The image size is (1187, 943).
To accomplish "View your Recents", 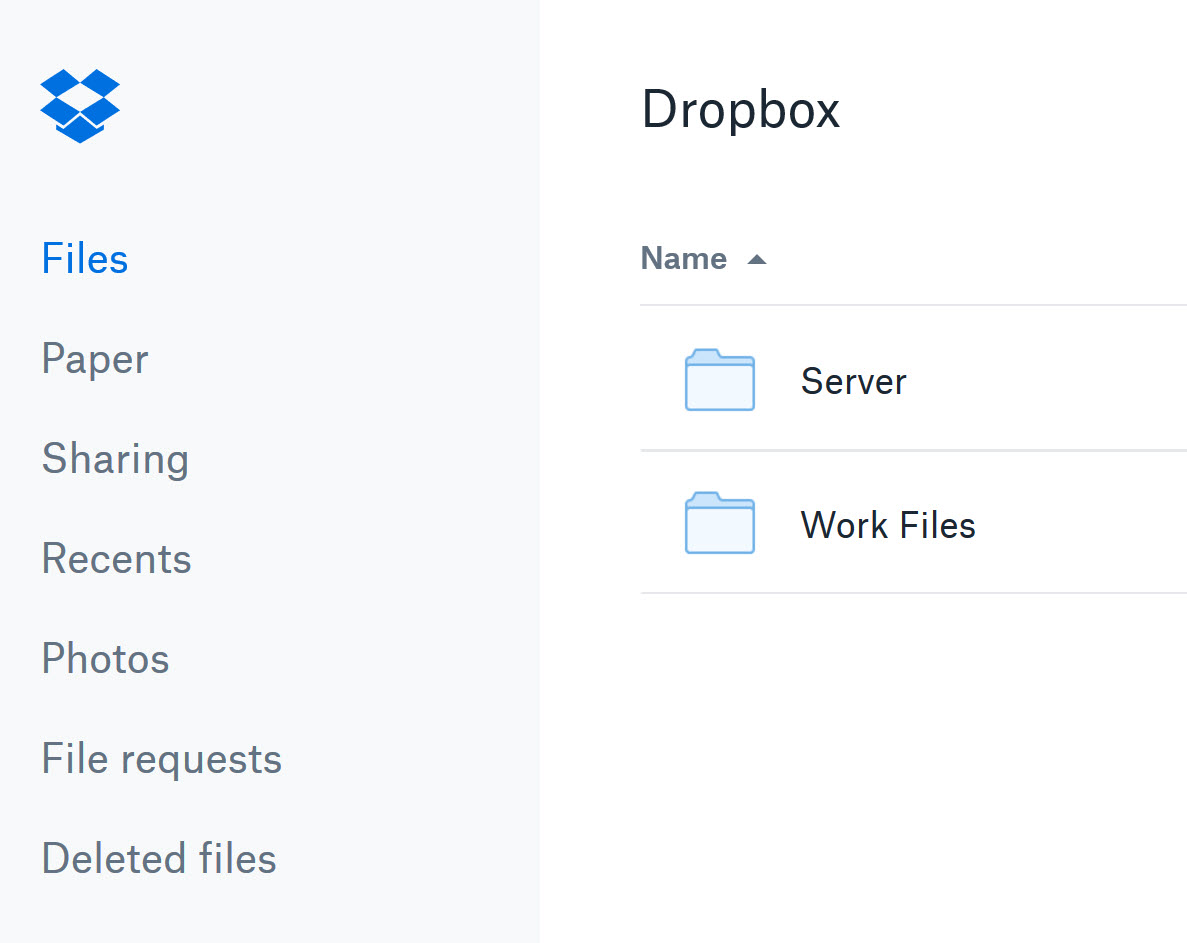I will (116, 558).
